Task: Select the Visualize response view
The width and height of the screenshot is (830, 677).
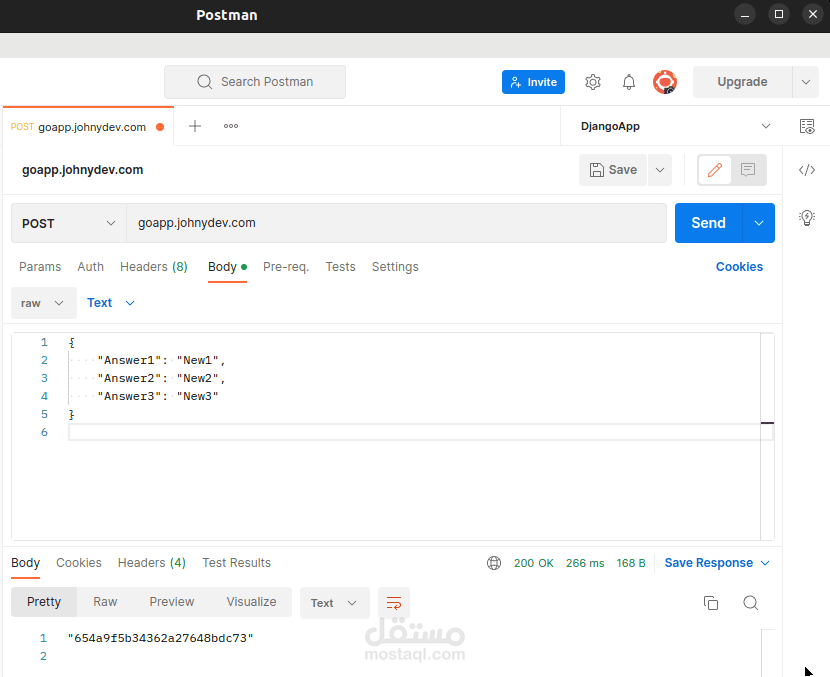Action: [x=251, y=602]
